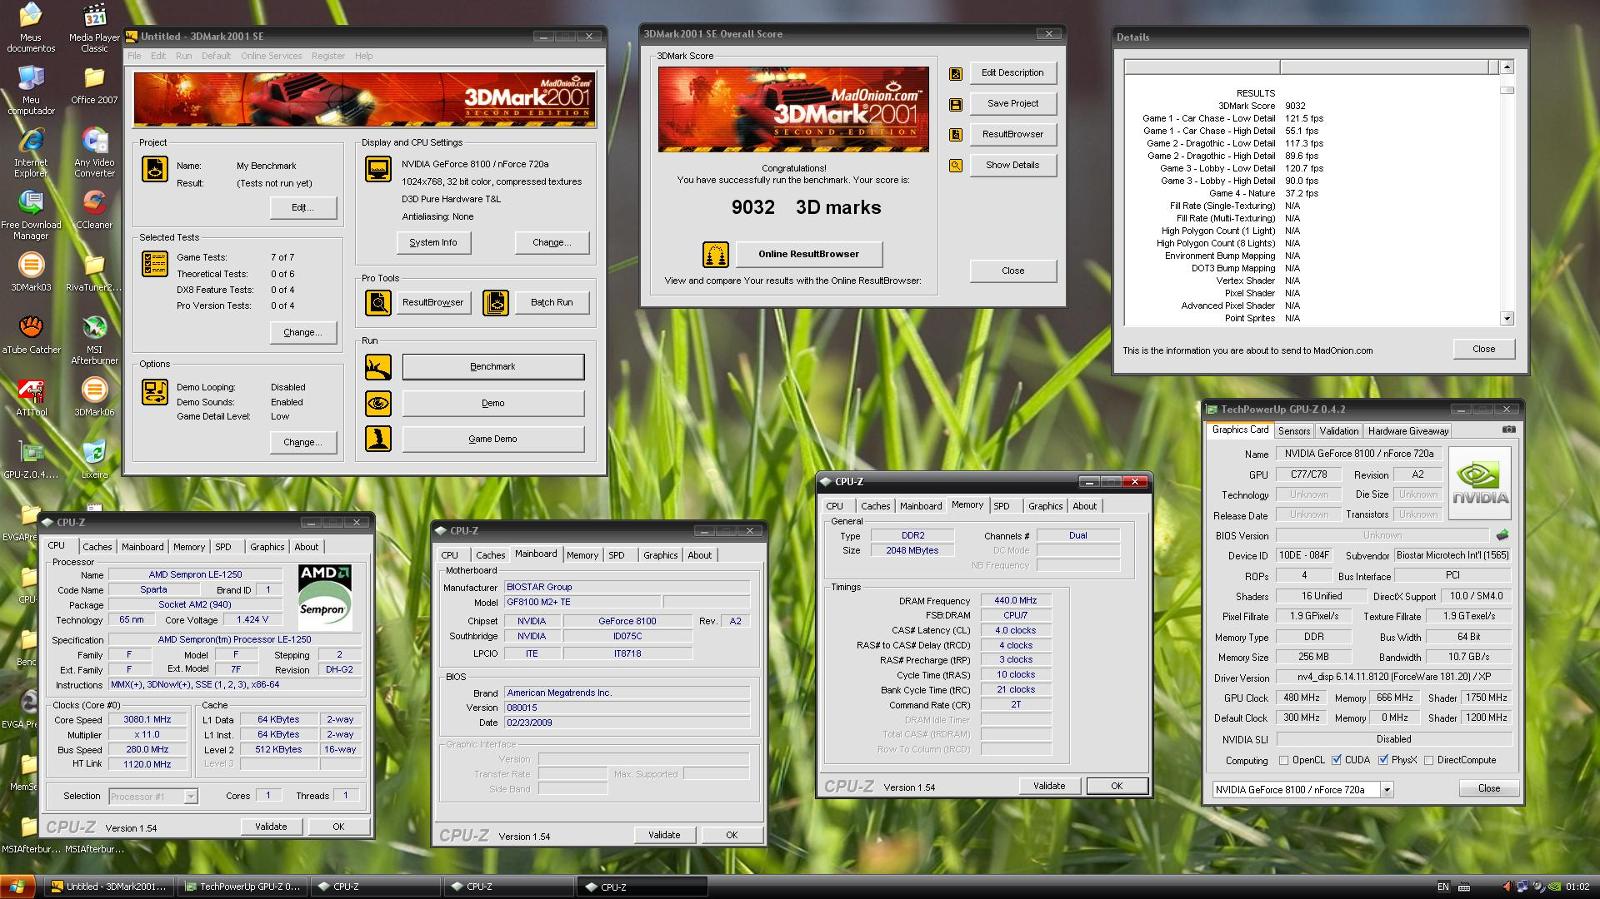Open the Processor #1 selection dropdown
Viewport: 1600px width, 899px height.
pos(190,796)
